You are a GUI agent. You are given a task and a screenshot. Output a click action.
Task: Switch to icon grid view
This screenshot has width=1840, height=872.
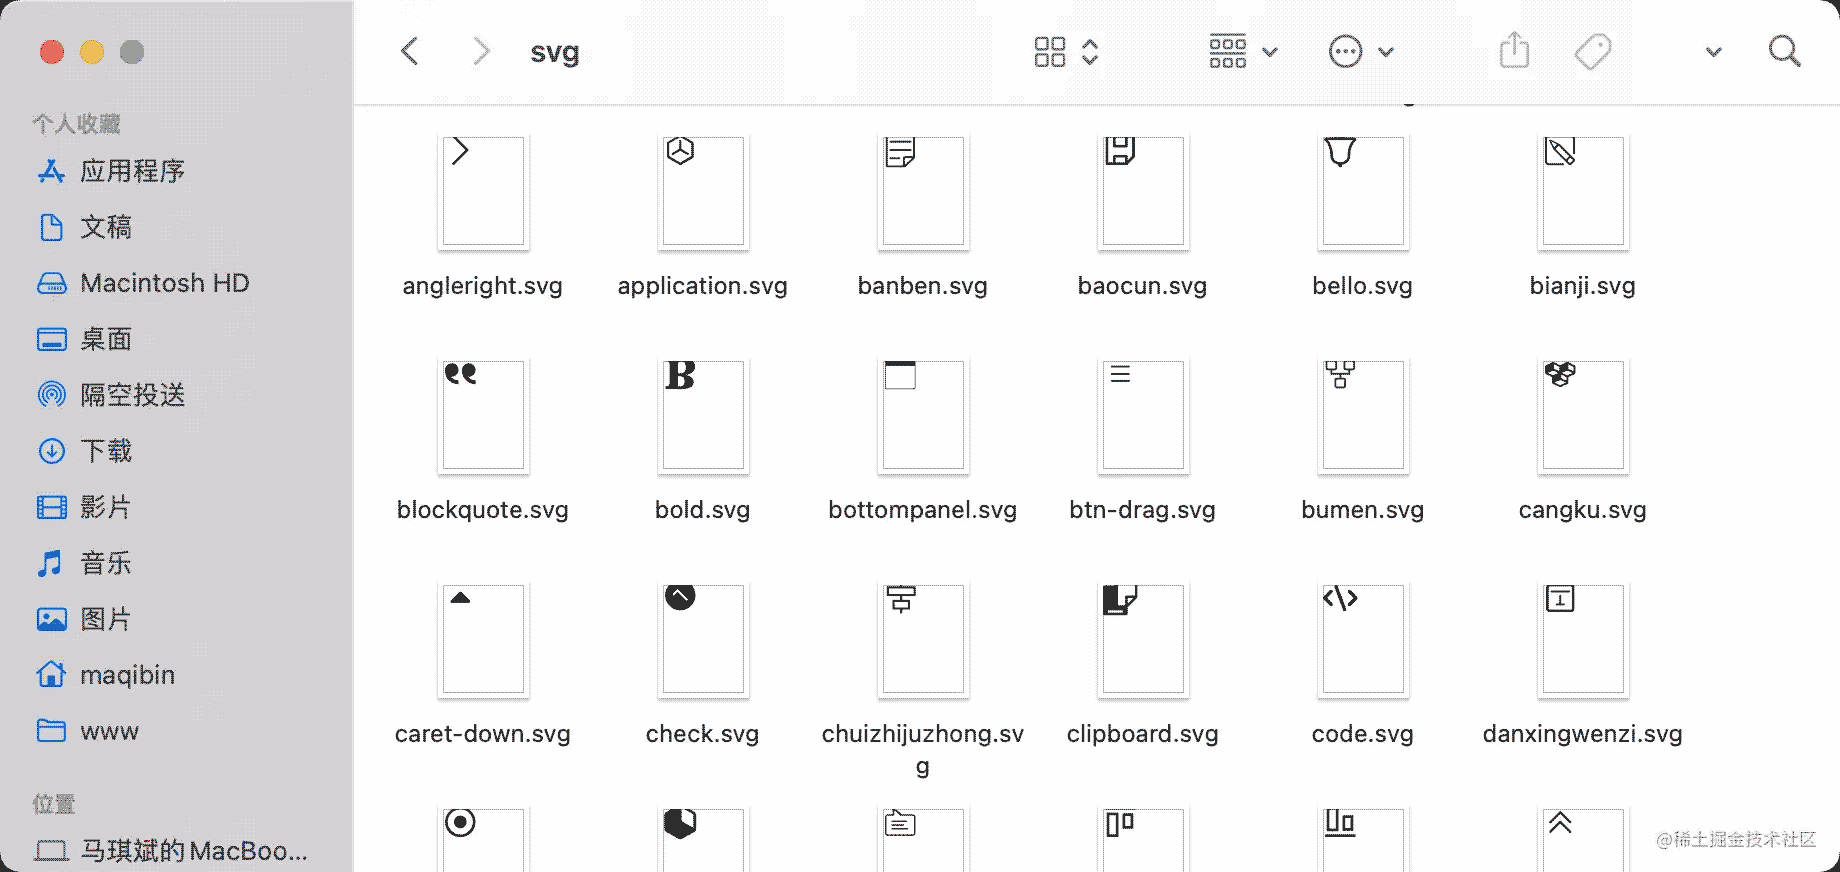point(1050,51)
